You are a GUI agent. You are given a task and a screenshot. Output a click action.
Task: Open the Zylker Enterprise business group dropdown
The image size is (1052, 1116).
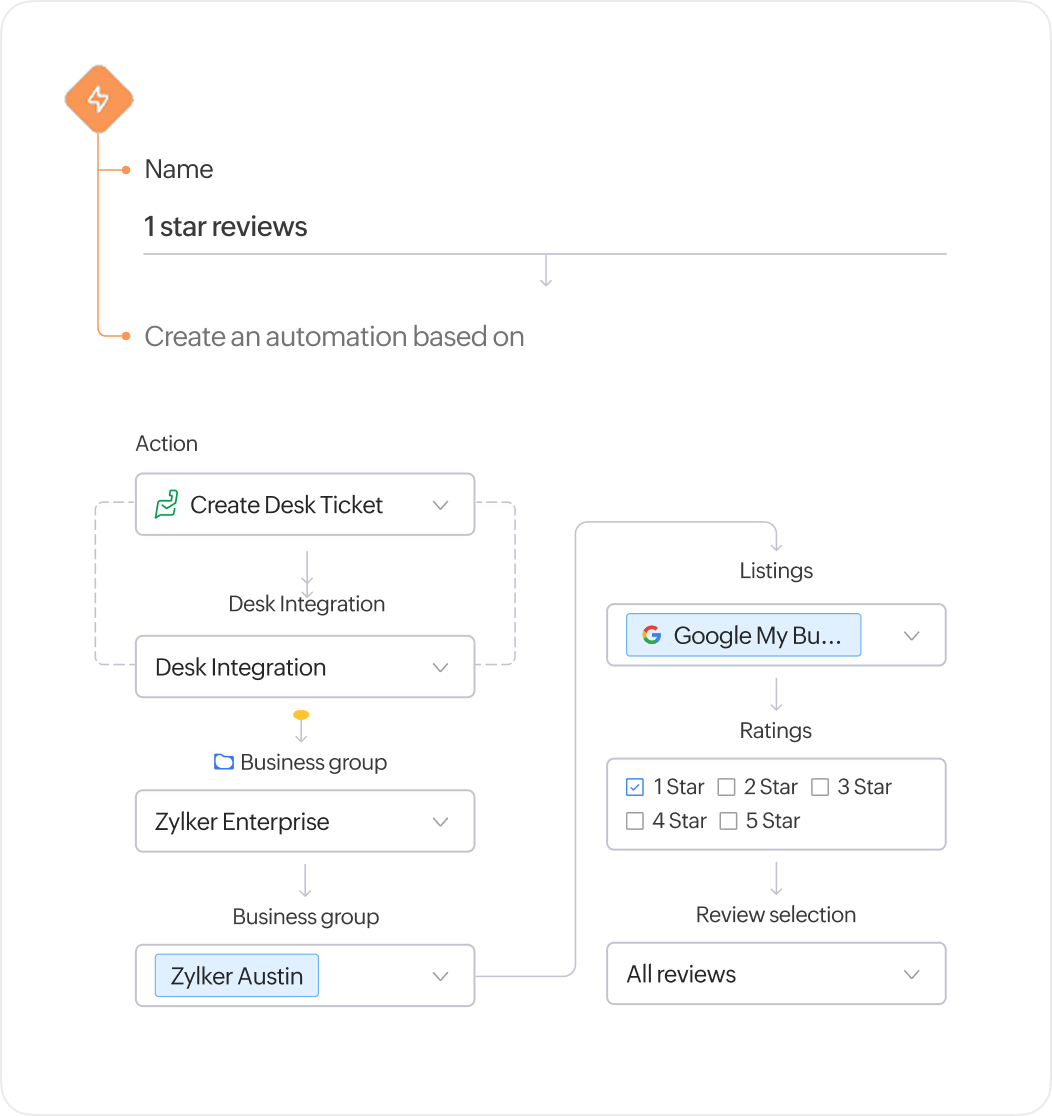[x=440, y=822]
